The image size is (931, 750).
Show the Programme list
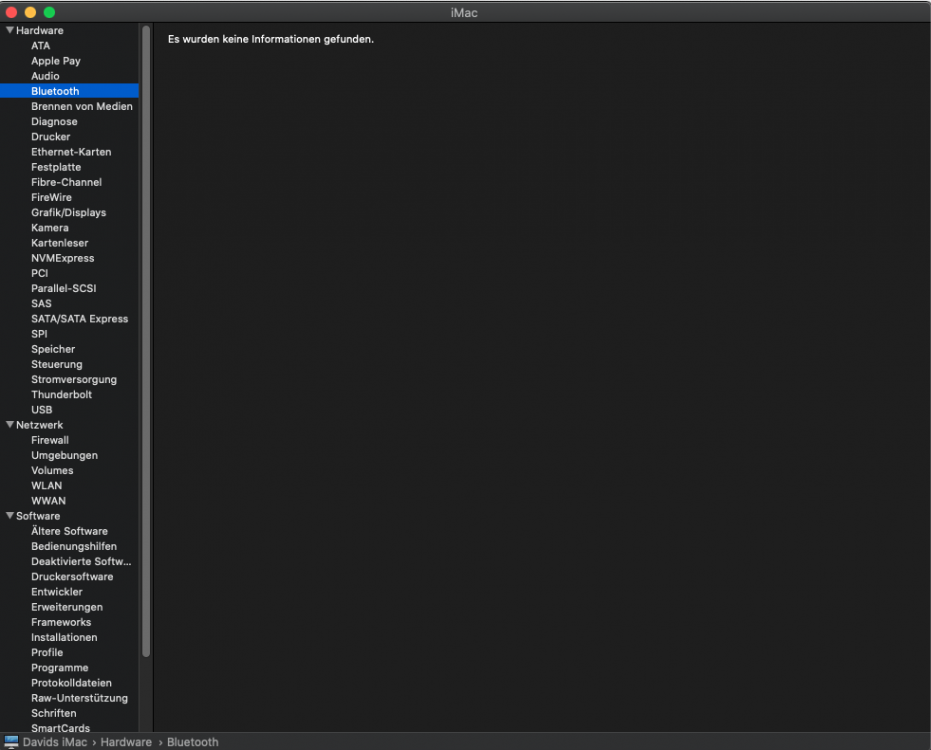[x=59, y=667]
